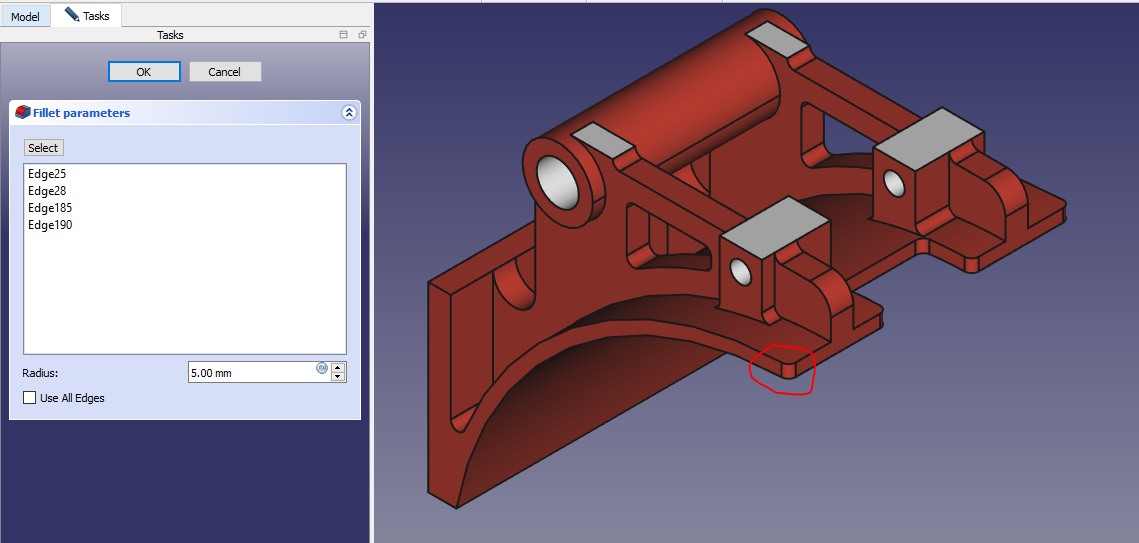Viewport: 1139px width, 543px height.
Task: Decrease the radius with down arrow
Action: coord(338,377)
